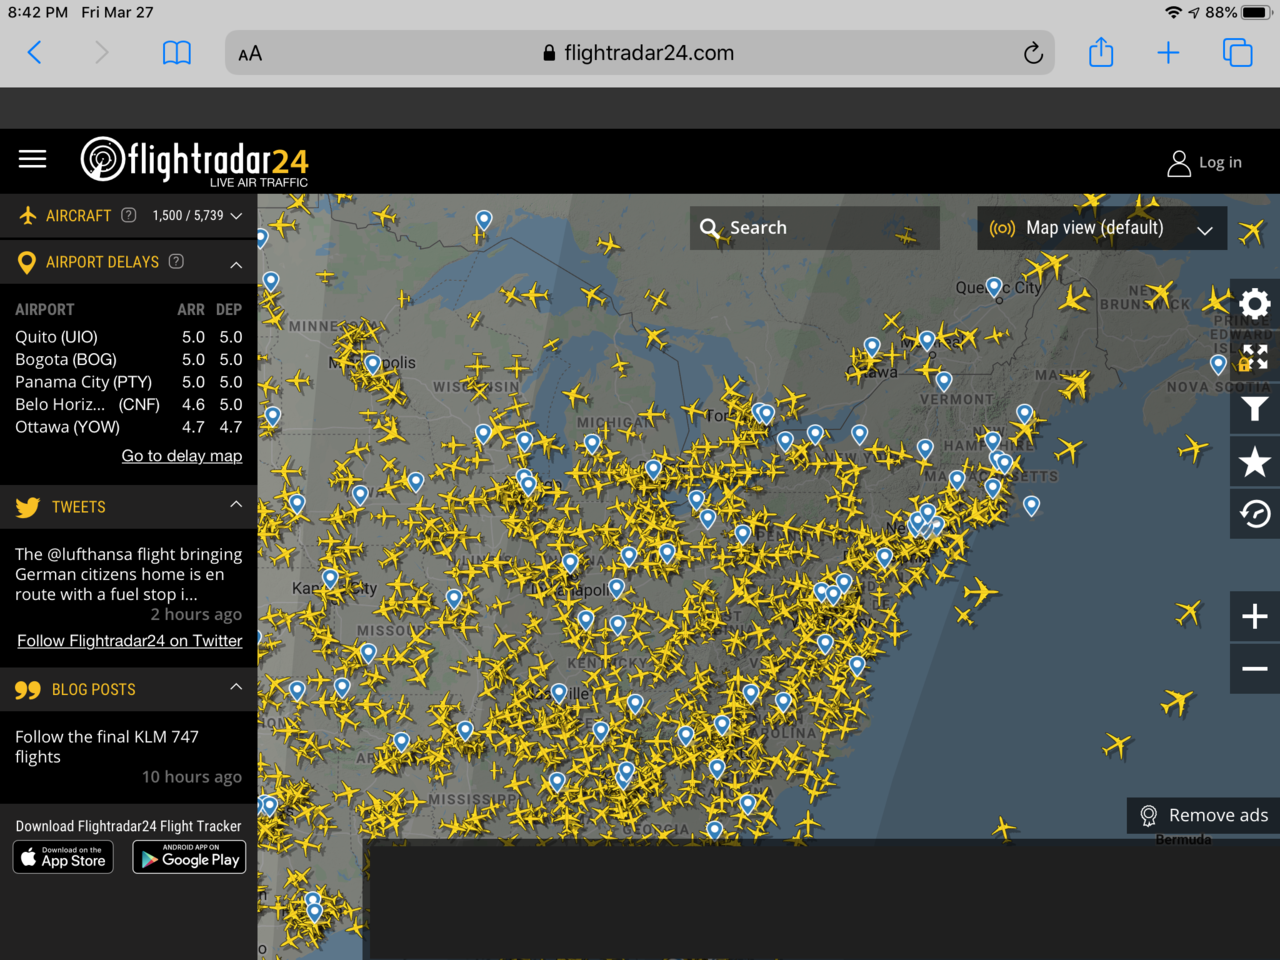1280x960 pixels.
Task: Open the Log in user icon
Action: click(1179, 163)
